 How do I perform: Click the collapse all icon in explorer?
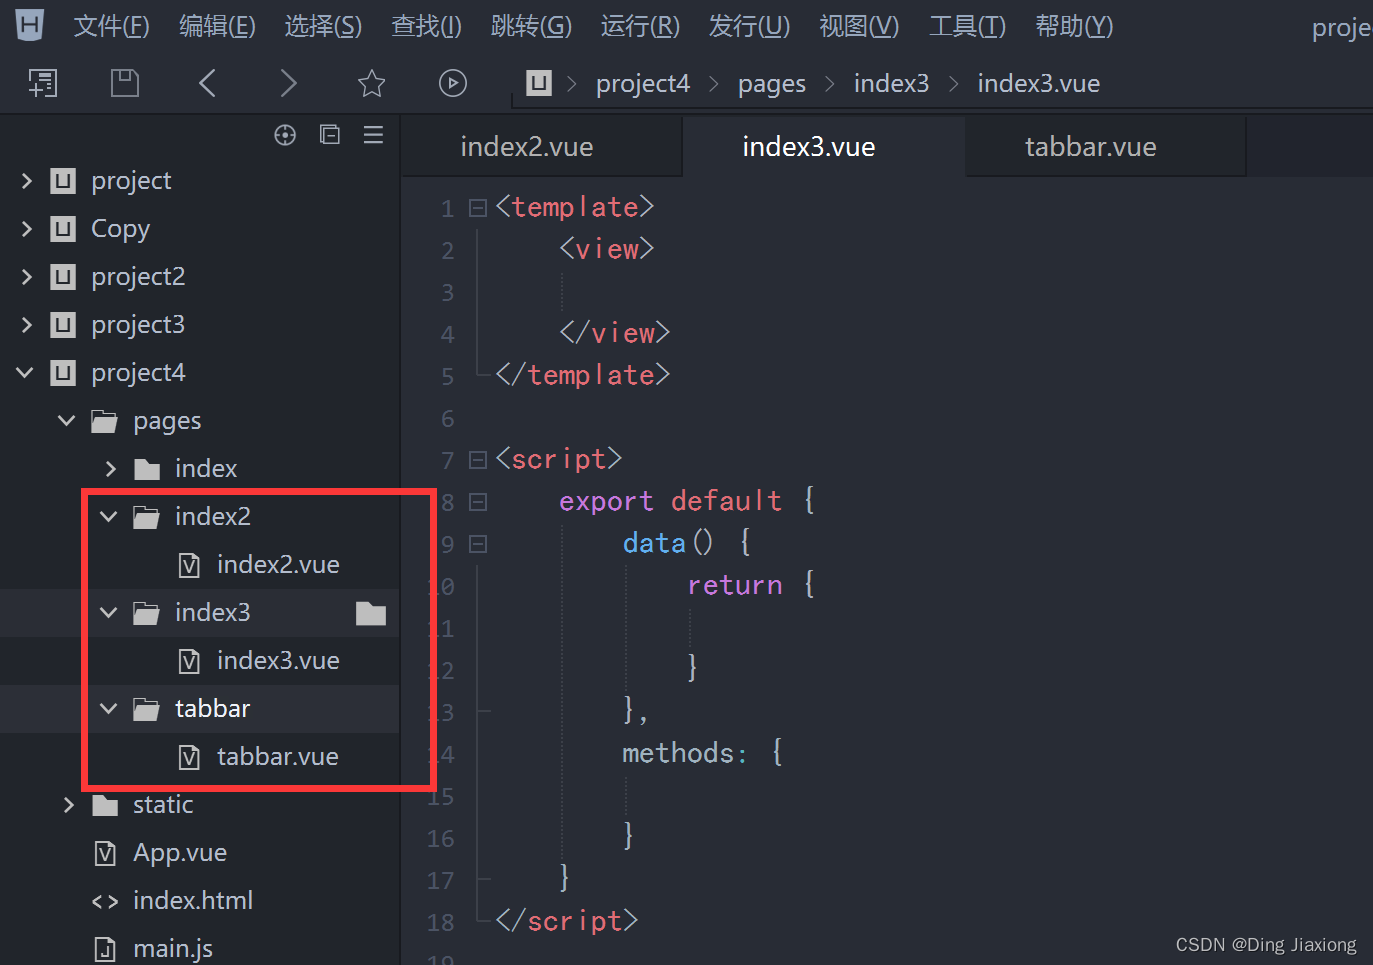(x=330, y=134)
